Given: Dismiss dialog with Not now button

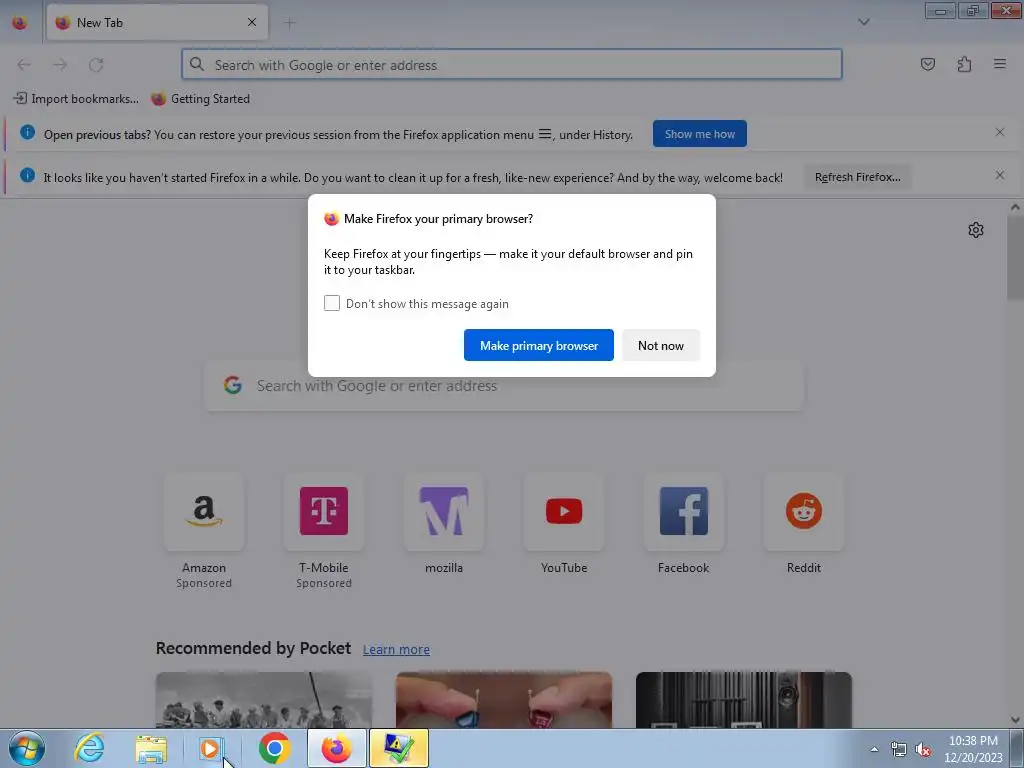Looking at the screenshot, I should (661, 345).
